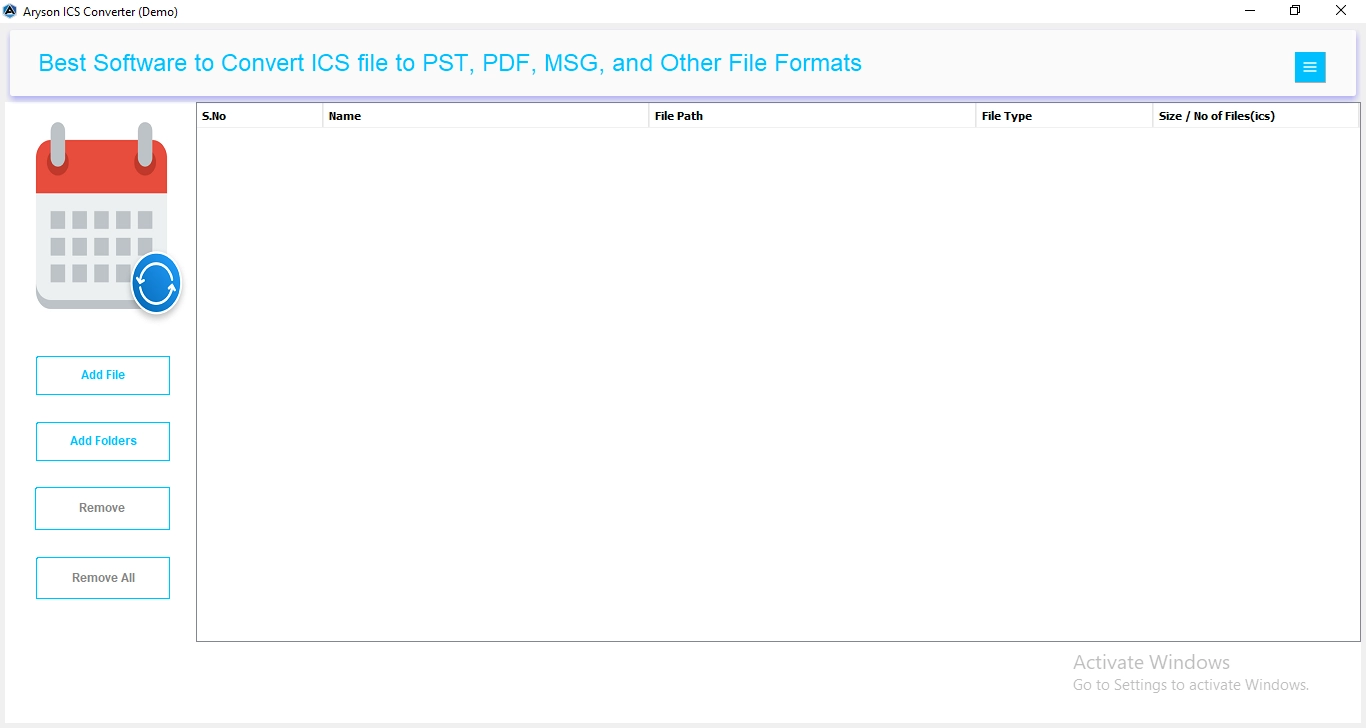The width and height of the screenshot is (1366, 728).
Task: Click the Remove All button
Action: [103, 578]
